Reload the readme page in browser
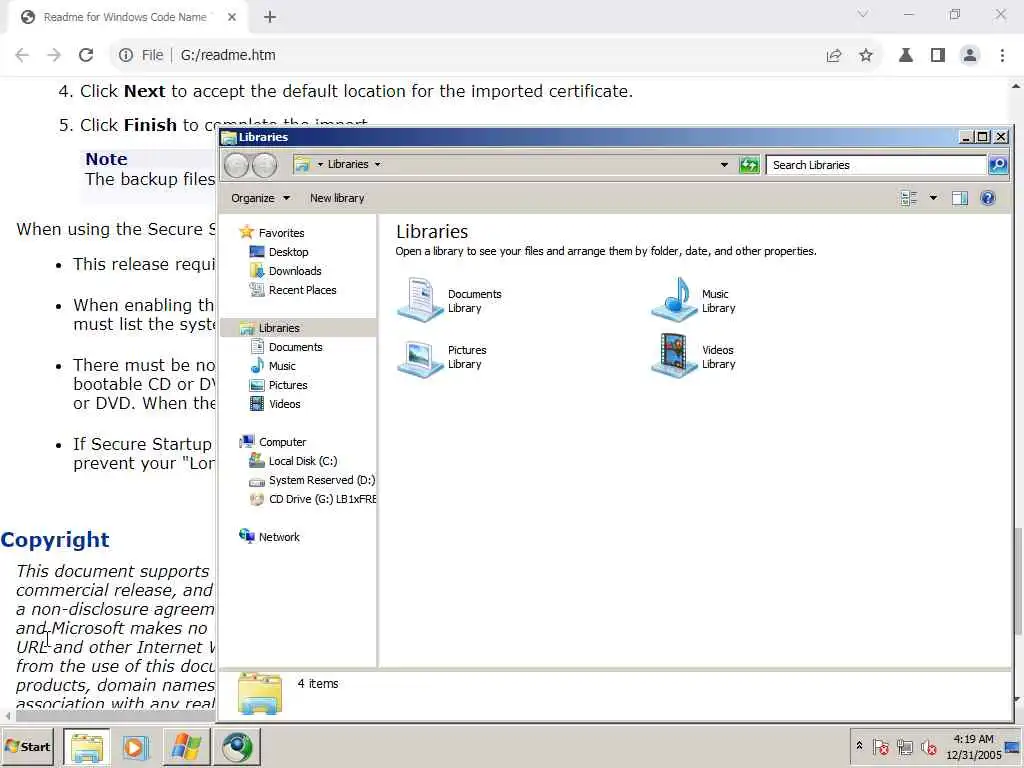Image resolution: width=1024 pixels, height=768 pixels. [x=86, y=56]
